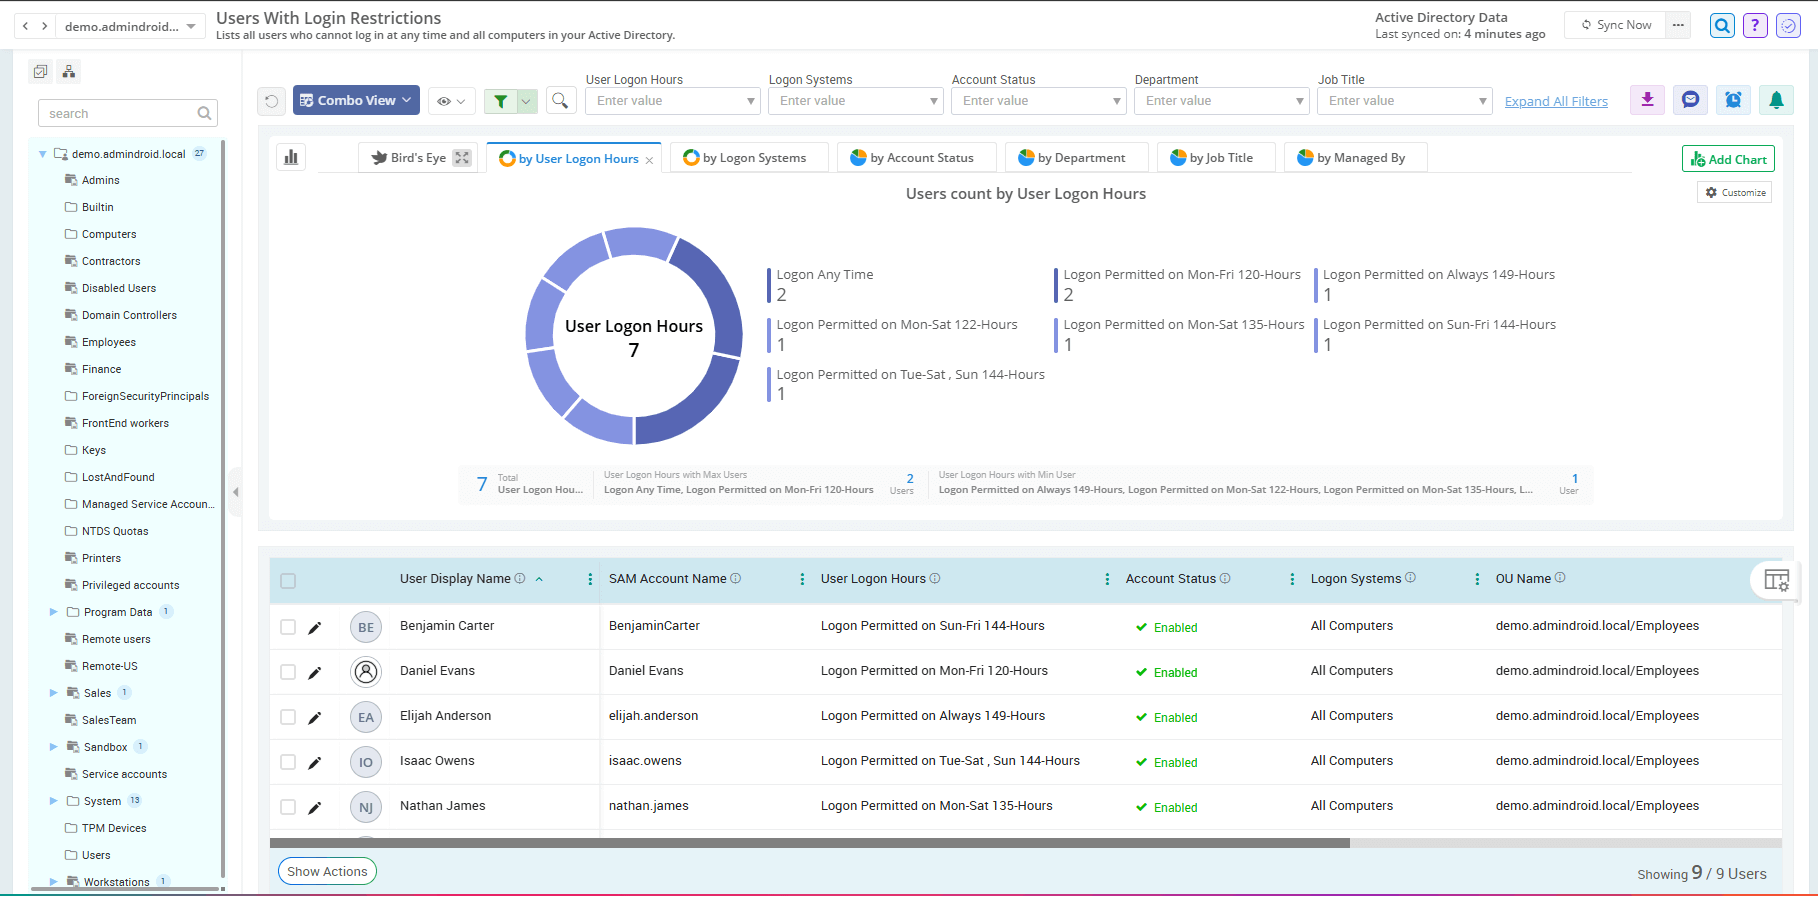The height and width of the screenshot is (898, 1818).
Task: Click the bar chart toggle icon
Action: point(291,157)
